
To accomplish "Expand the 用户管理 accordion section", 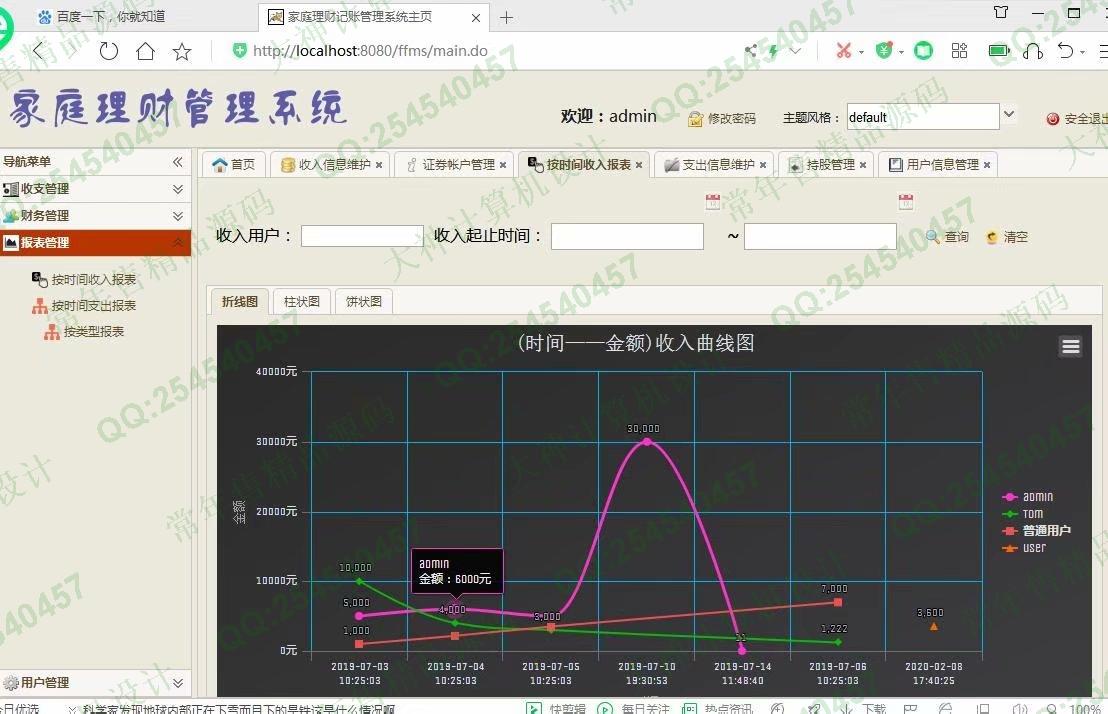I will coord(95,683).
